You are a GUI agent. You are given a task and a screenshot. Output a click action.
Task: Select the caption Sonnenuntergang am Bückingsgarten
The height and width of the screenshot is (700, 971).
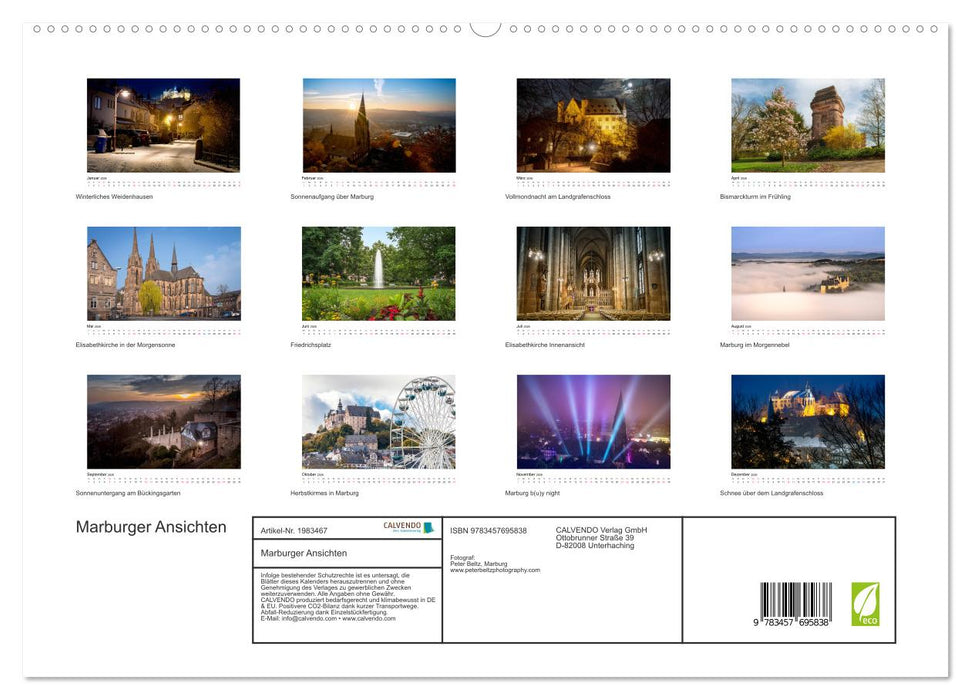pos(128,491)
